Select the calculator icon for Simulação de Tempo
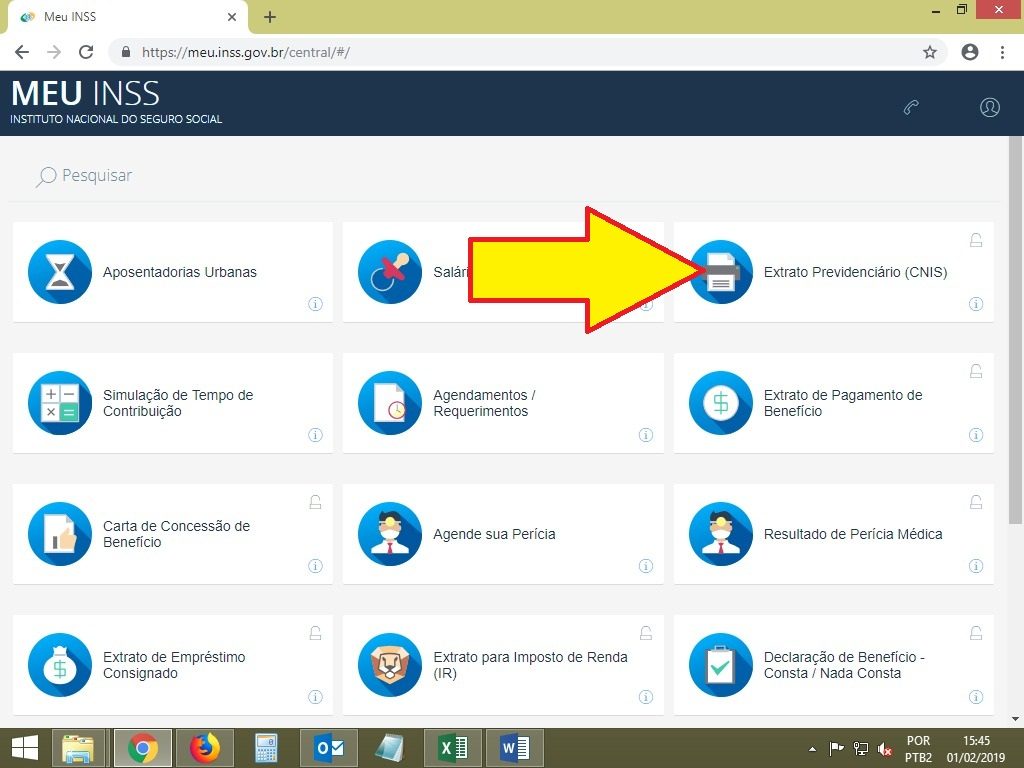Viewport: 1024px width, 768px height. pos(60,403)
